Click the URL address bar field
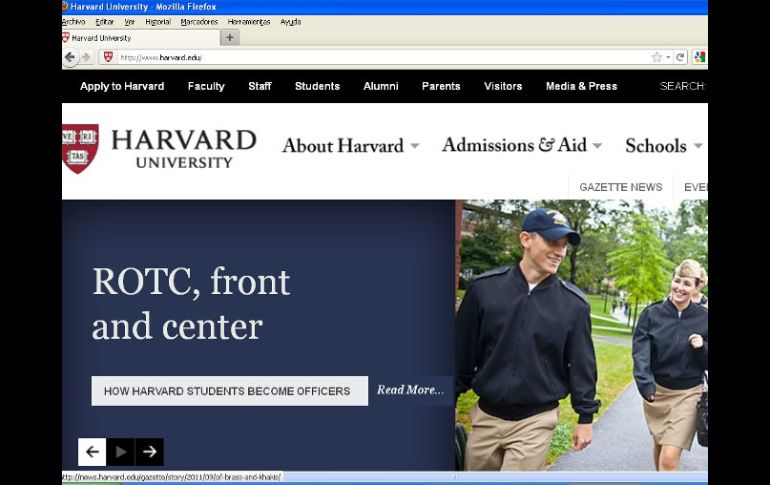The width and height of the screenshot is (770, 485). point(380,57)
